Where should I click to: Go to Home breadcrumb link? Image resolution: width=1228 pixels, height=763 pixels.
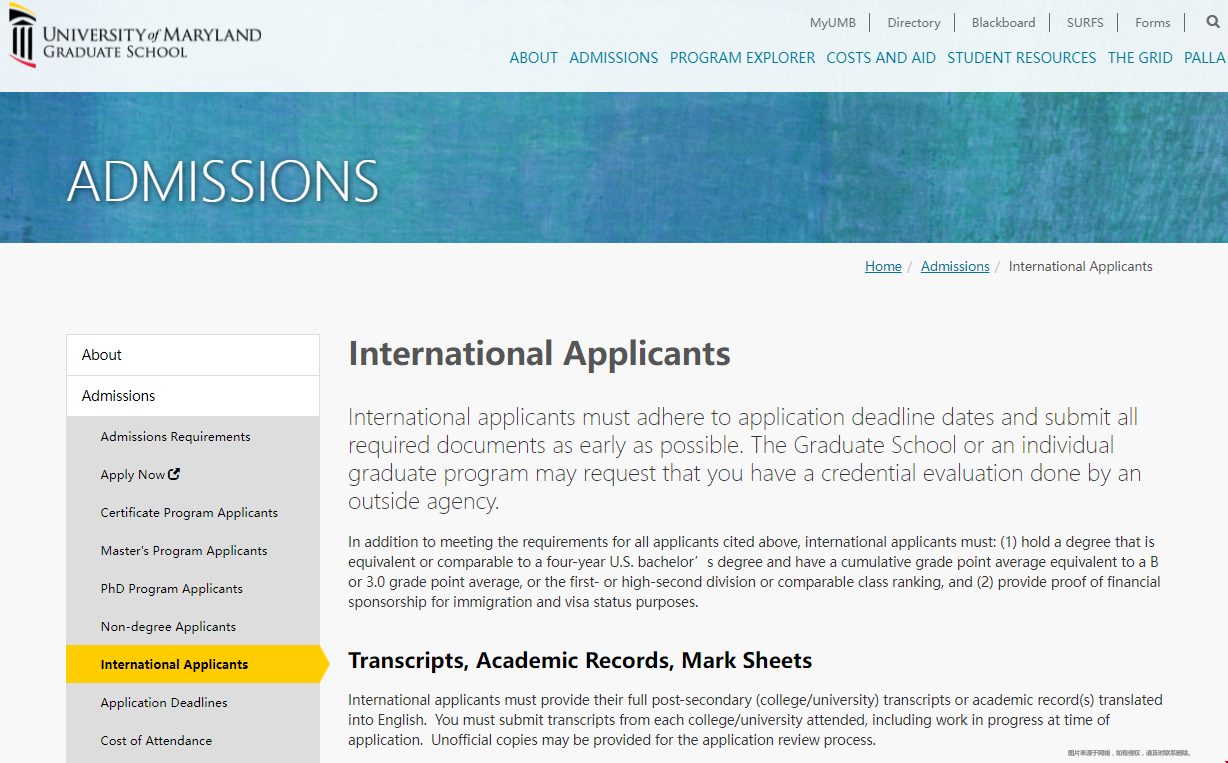pos(883,267)
